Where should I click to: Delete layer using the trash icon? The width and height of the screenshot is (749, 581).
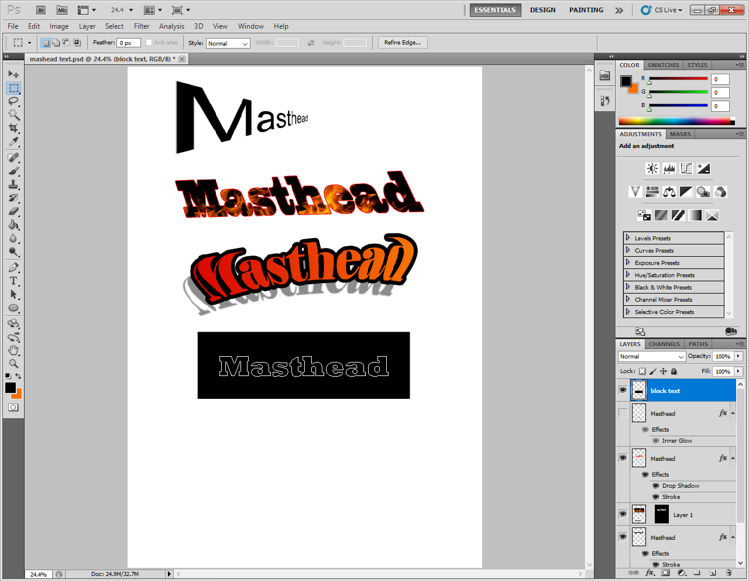pos(728,572)
